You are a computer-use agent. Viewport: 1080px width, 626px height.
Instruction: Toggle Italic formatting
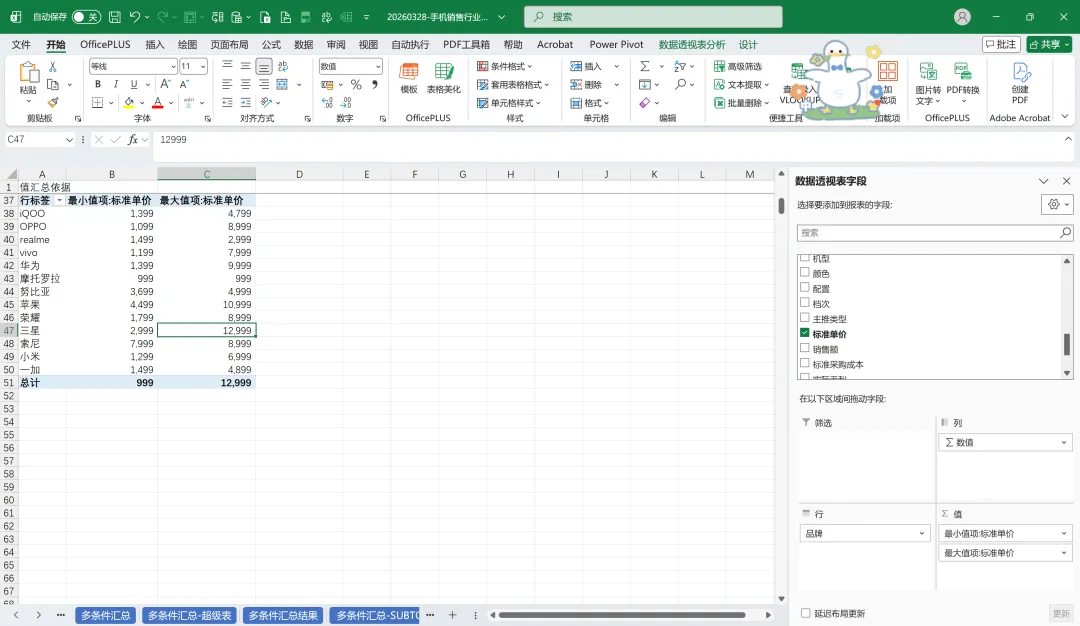[x=116, y=84]
